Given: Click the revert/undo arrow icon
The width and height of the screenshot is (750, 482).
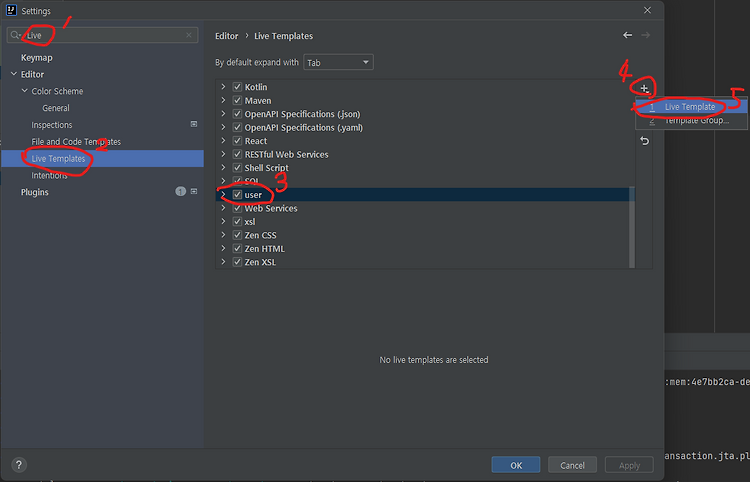Looking at the screenshot, I should click(644, 141).
